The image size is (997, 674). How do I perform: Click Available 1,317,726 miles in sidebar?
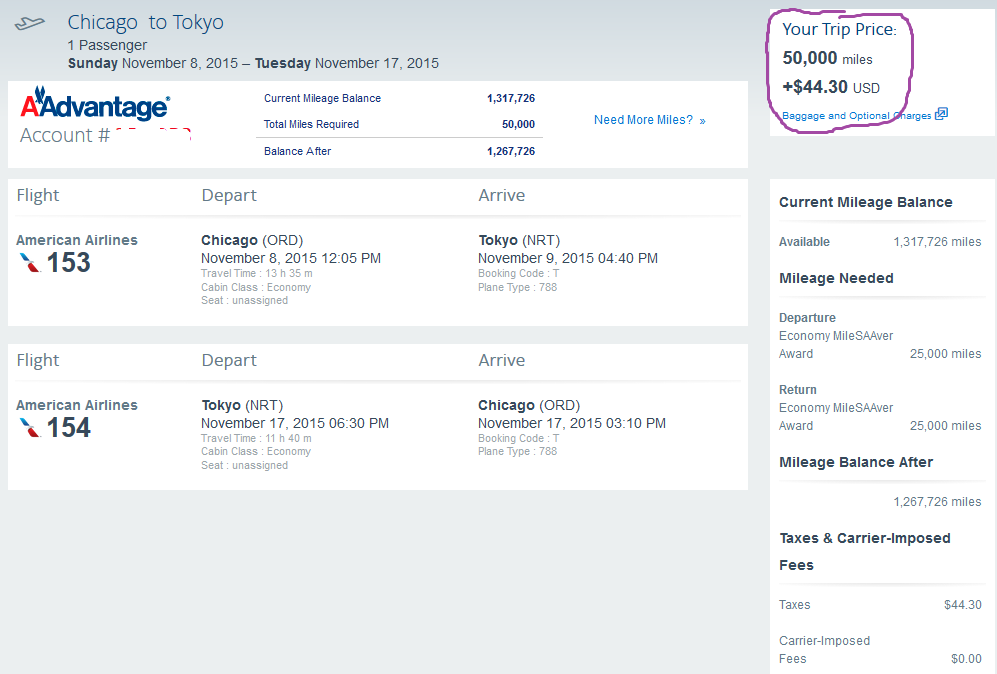880,242
